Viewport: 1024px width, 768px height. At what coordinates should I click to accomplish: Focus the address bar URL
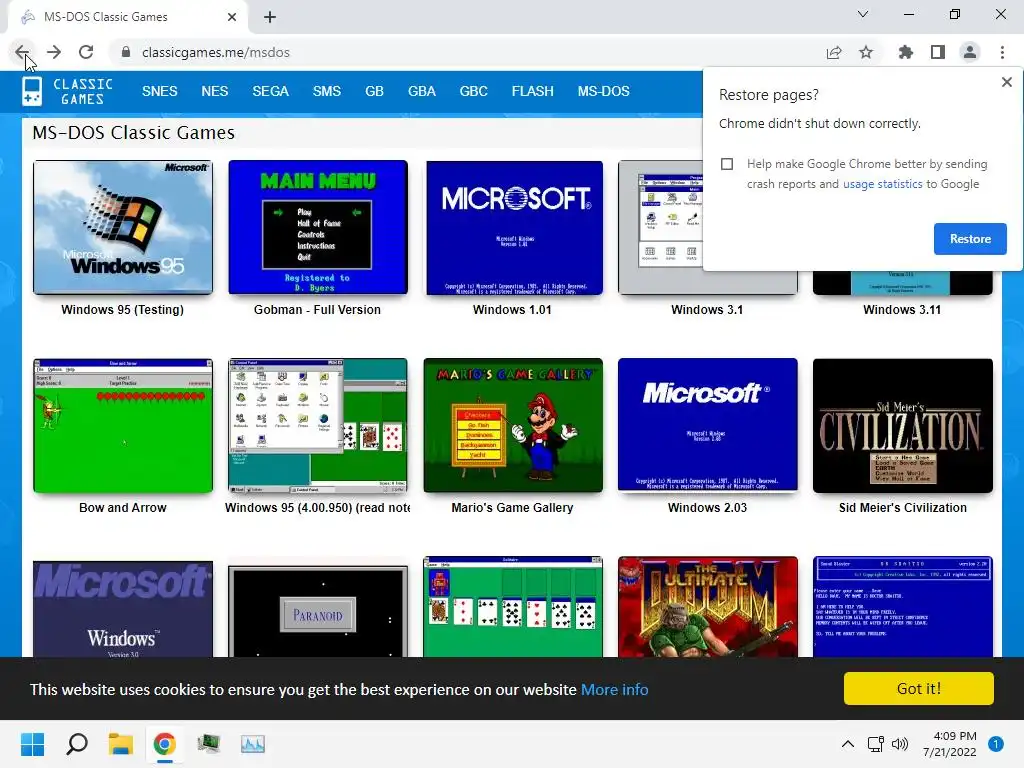point(216,52)
